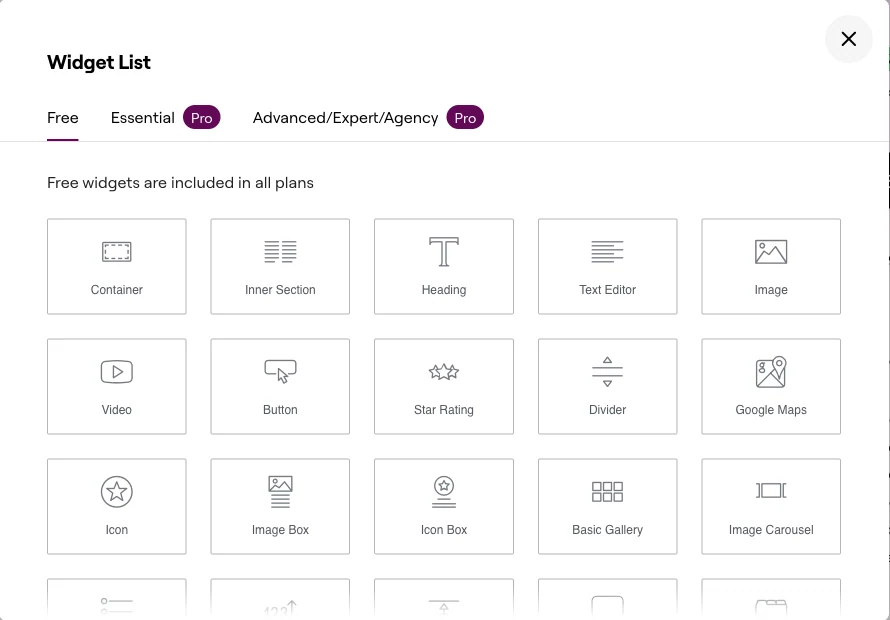Select the Container widget icon

[117, 252]
